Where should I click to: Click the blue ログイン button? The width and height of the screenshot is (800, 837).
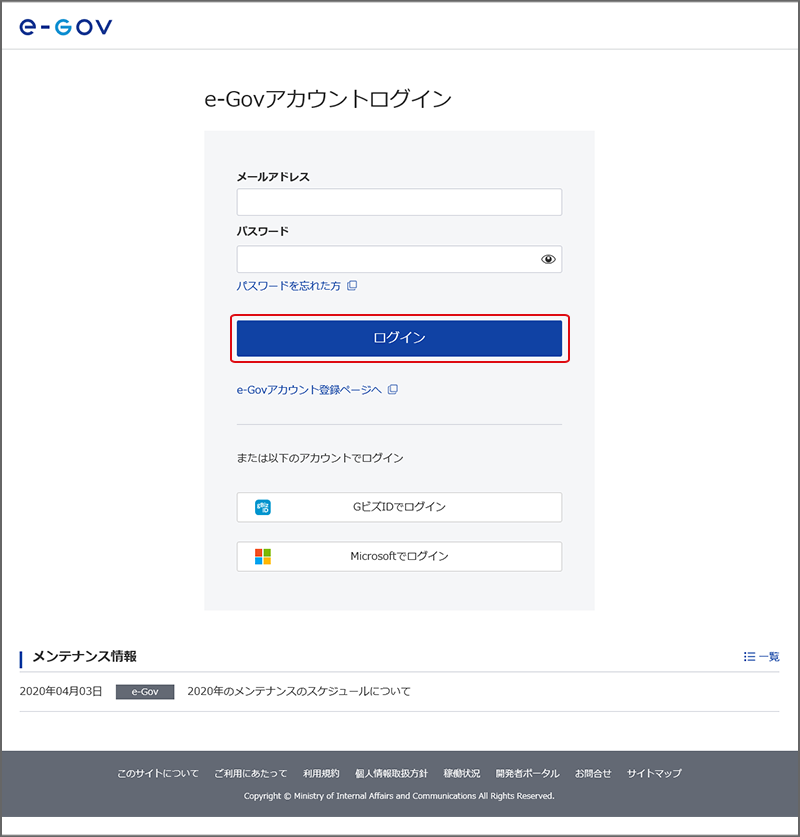click(x=399, y=338)
